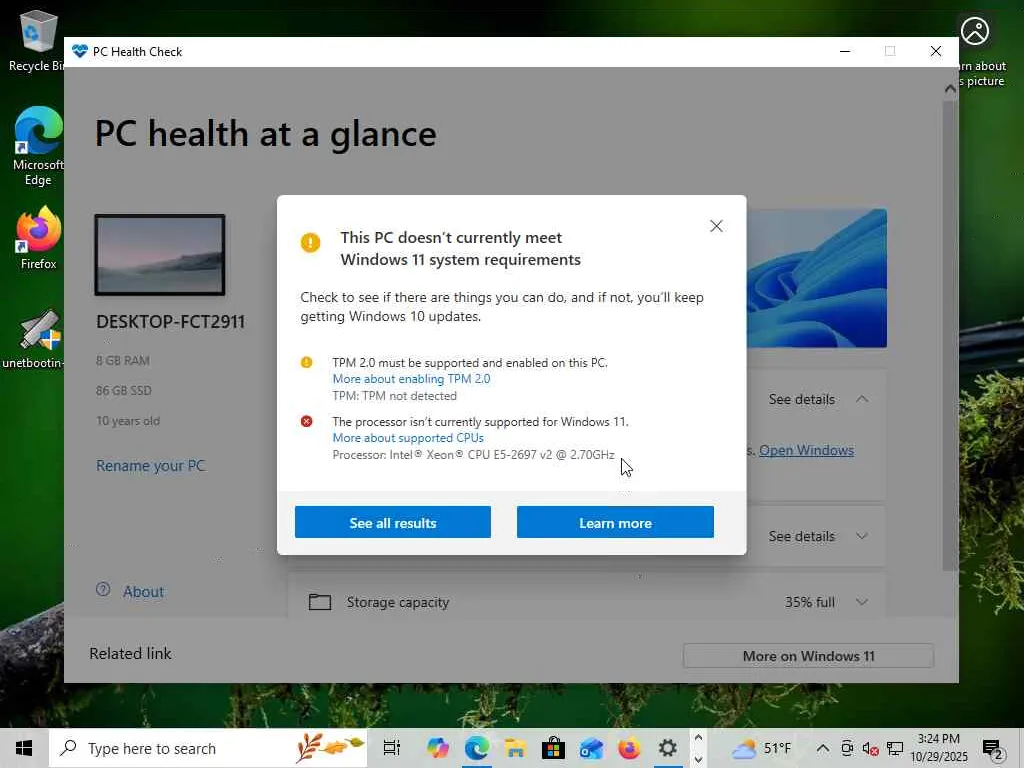The image size is (1024, 768).
Task: Click Learn more button
Action: (x=615, y=522)
